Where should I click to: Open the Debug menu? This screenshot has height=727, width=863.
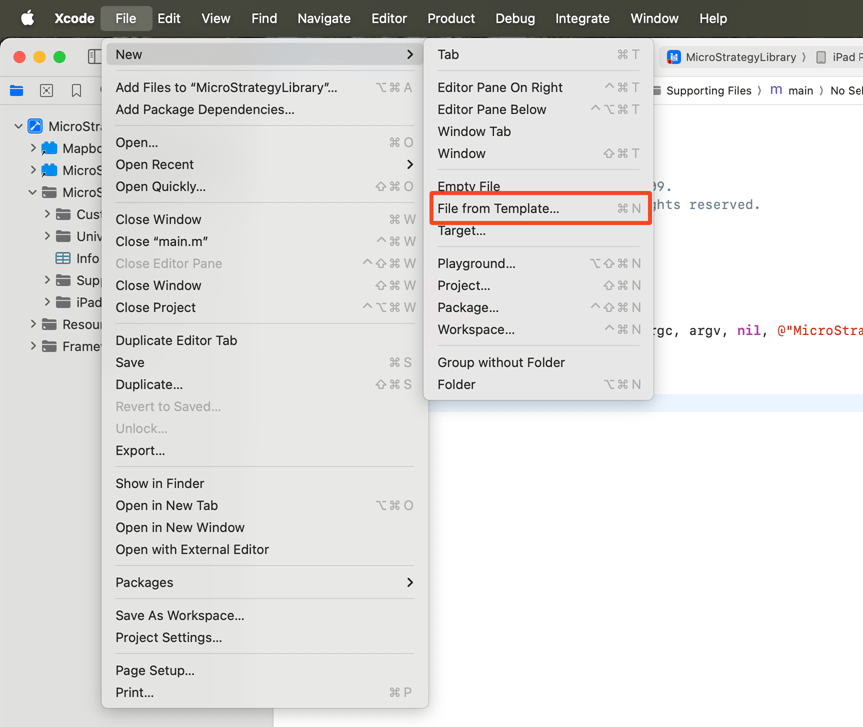pos(515,18)
